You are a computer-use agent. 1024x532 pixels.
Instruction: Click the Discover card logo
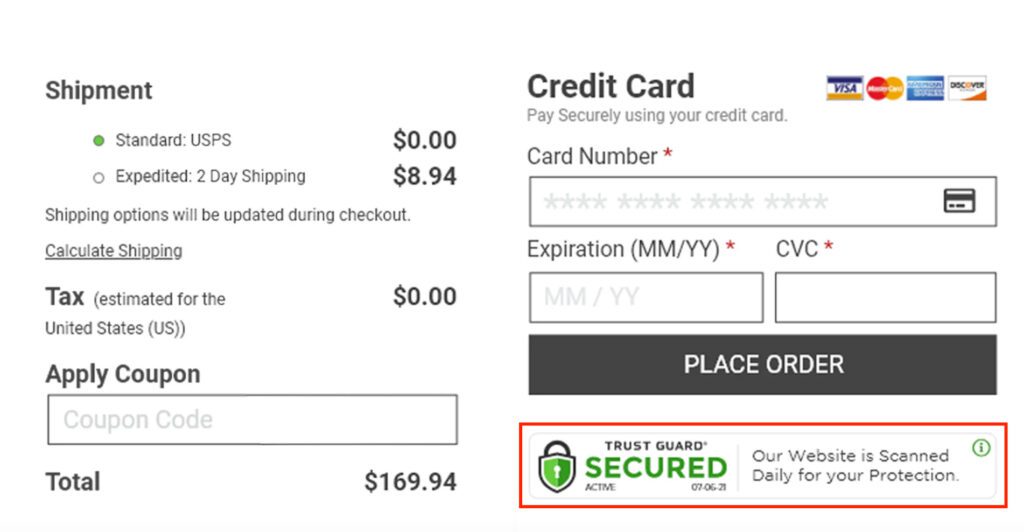[x=967, y=89]
